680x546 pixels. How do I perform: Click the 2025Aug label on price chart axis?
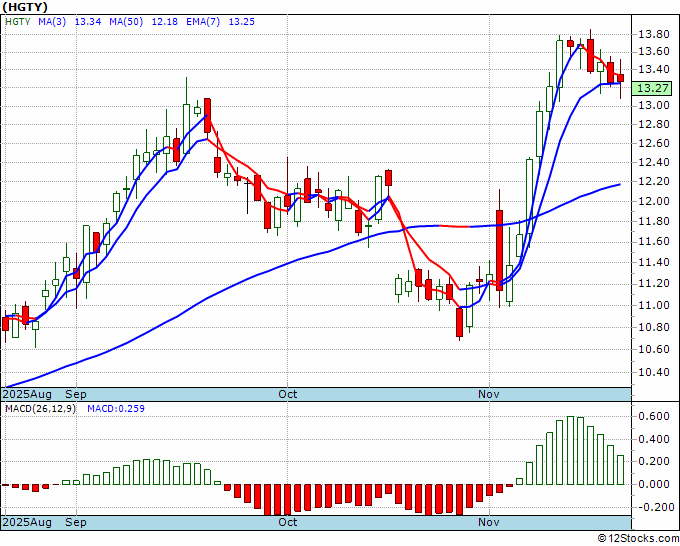pos(27,394)
